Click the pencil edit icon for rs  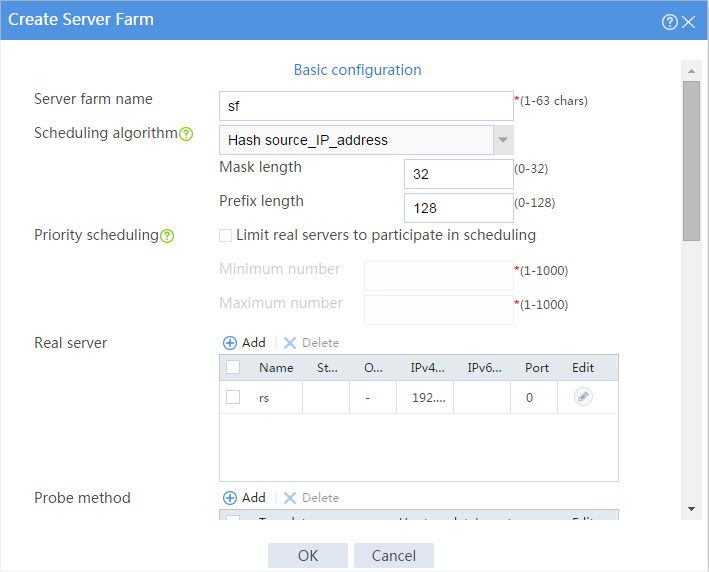click(583, 397)
